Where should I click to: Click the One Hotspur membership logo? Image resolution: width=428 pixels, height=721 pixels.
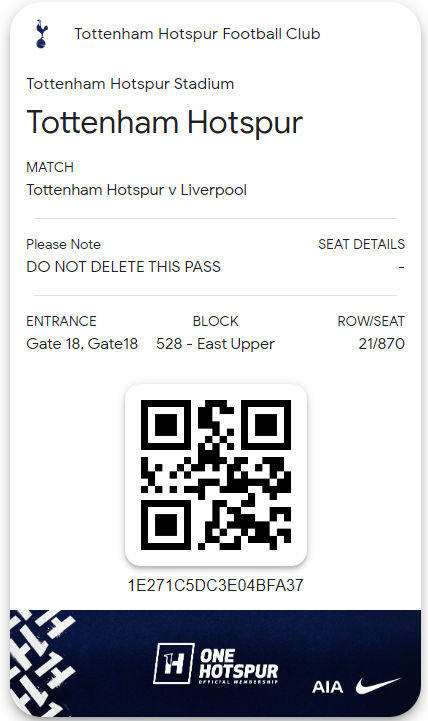[216, 664]
